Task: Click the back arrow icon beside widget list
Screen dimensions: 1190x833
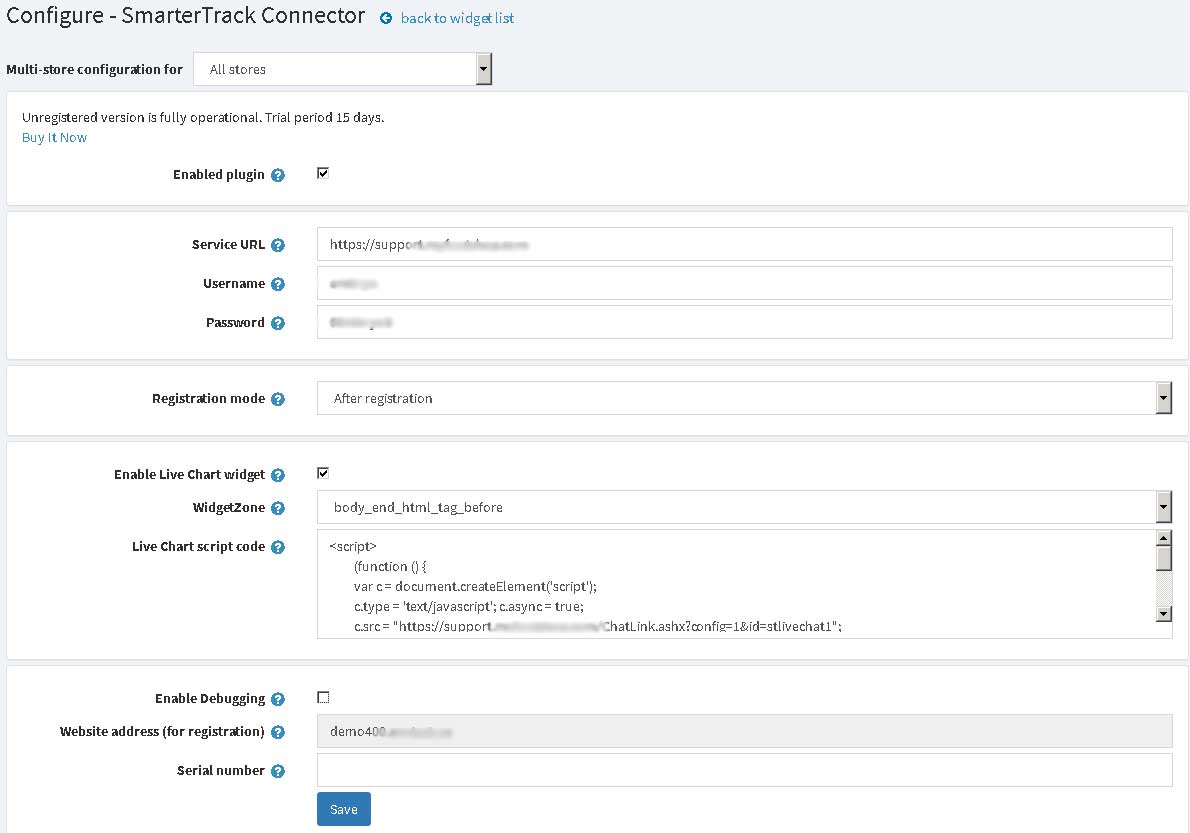Action: [x=386, y=18]
